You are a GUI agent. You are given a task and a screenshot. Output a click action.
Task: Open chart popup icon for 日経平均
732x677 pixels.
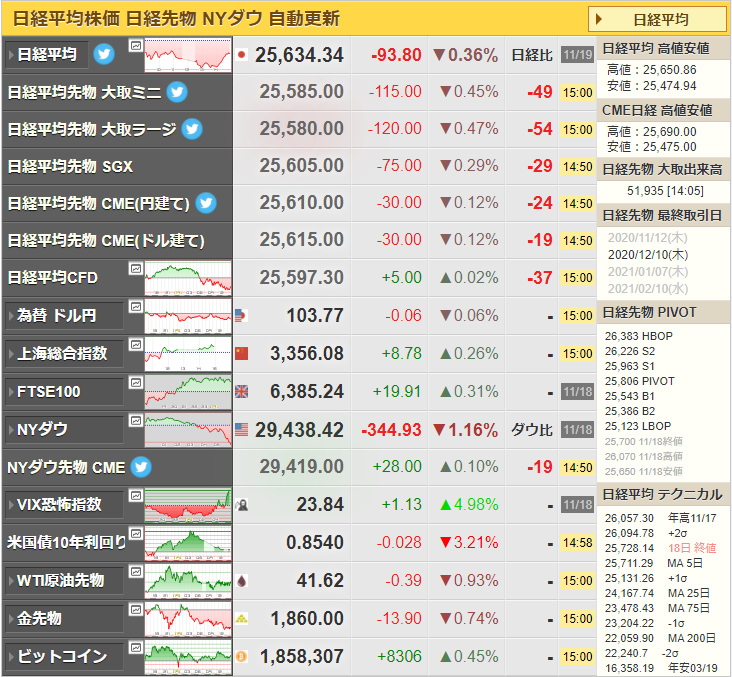[135, 45]
